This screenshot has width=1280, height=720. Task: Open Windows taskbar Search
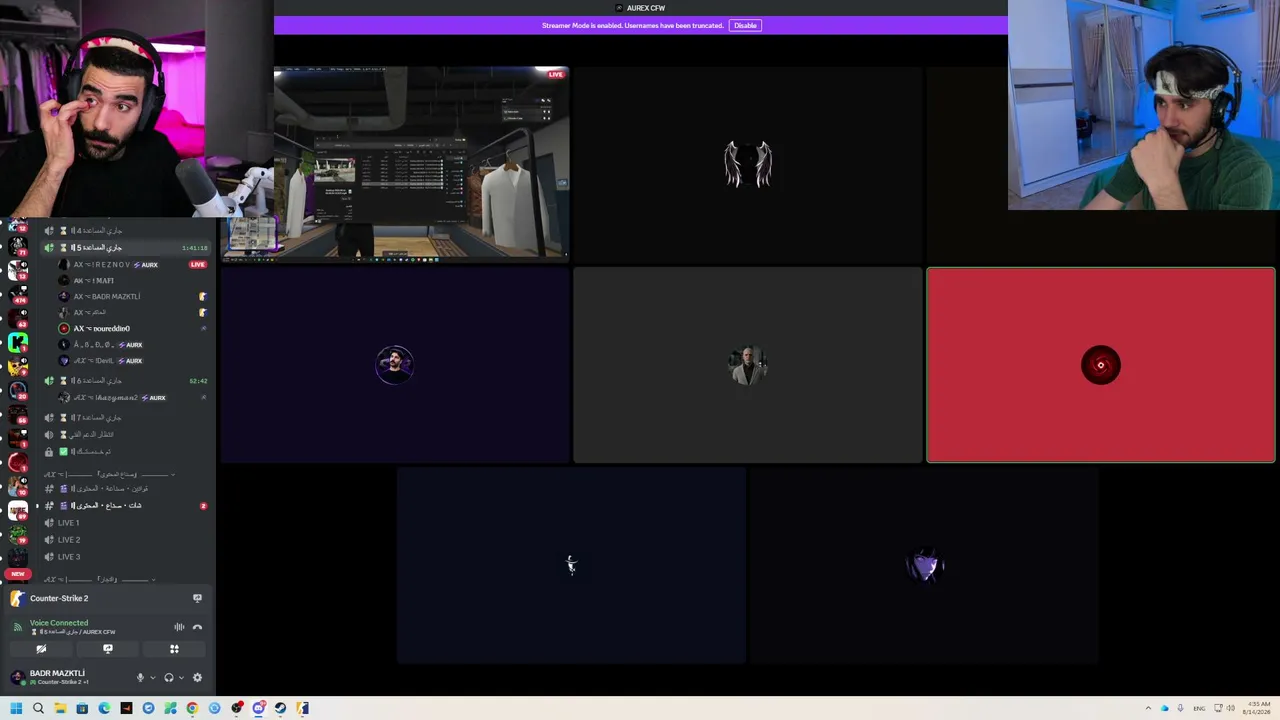tap(38, 708)
